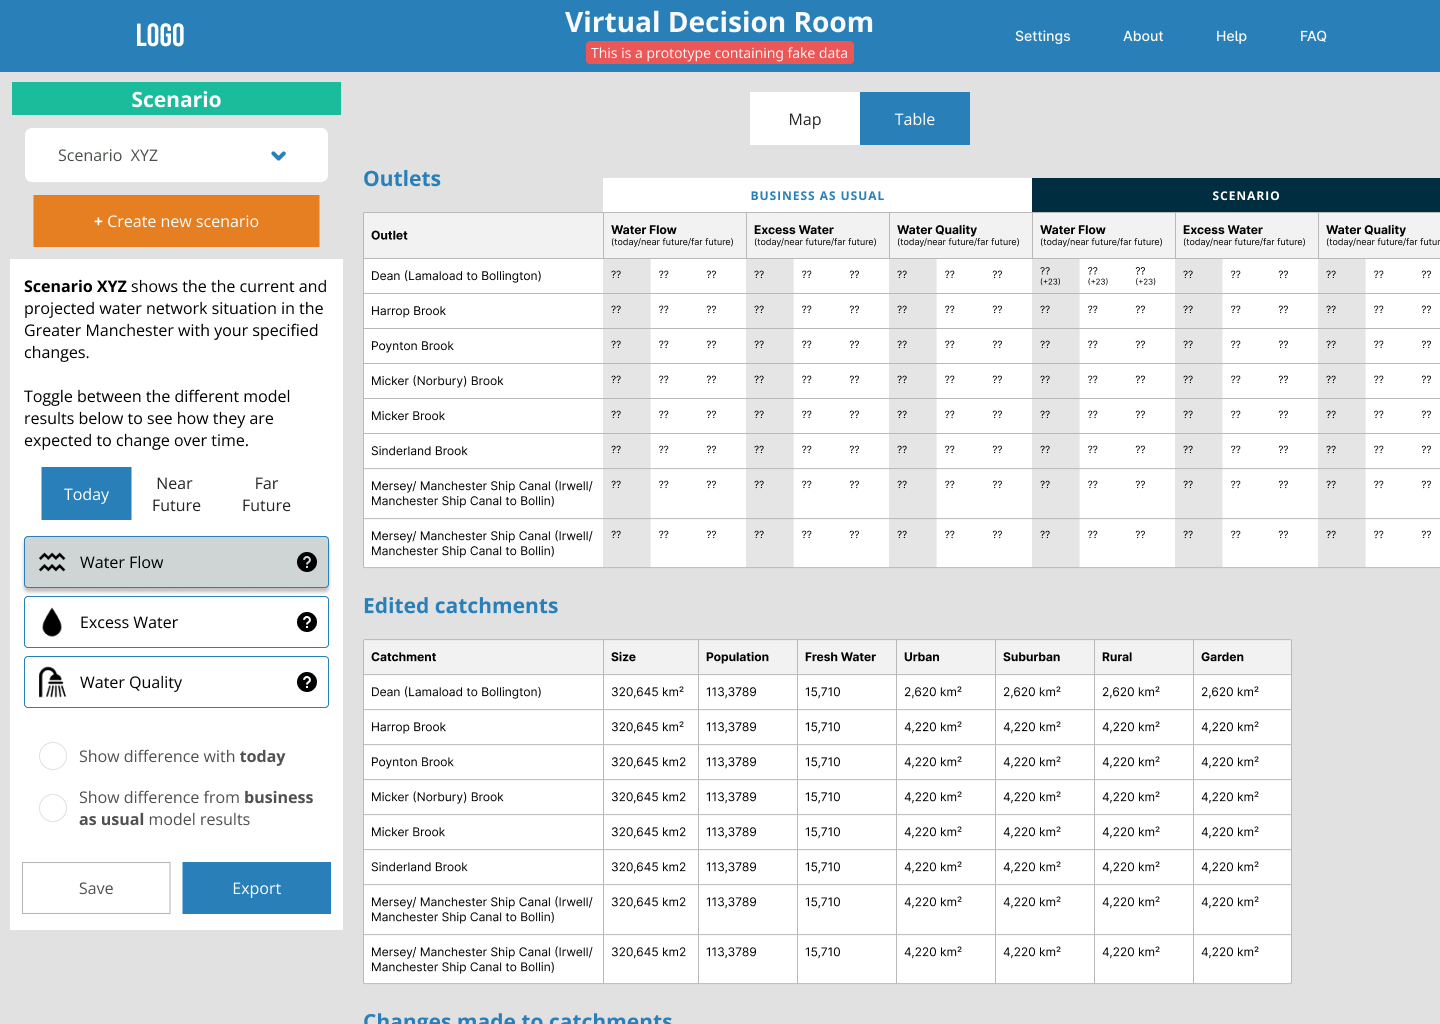
Task: Click the Fresh Water column header
Action: tap(840, 657)
